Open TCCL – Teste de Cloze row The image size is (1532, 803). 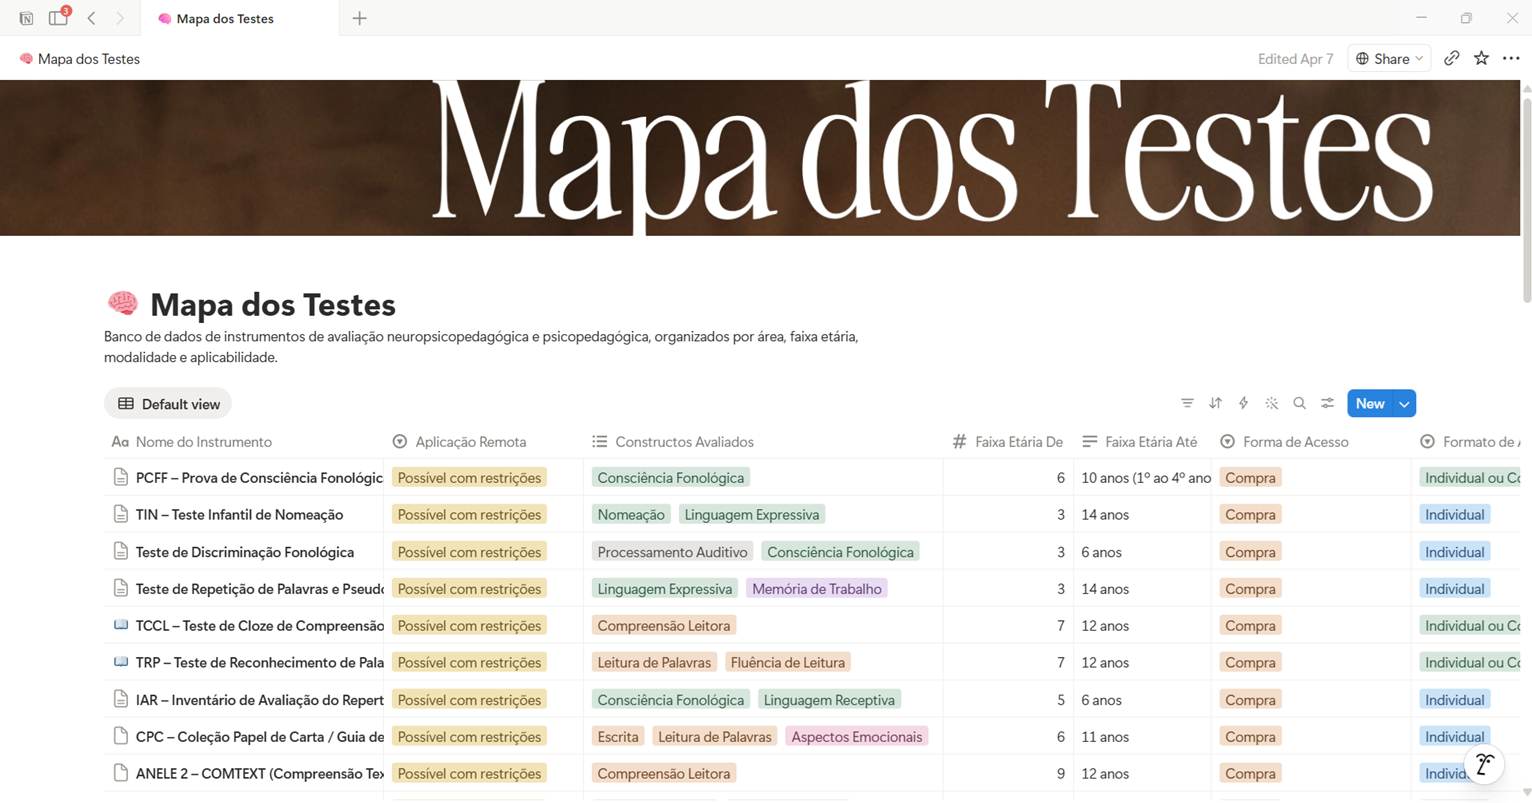pos(259,626)
